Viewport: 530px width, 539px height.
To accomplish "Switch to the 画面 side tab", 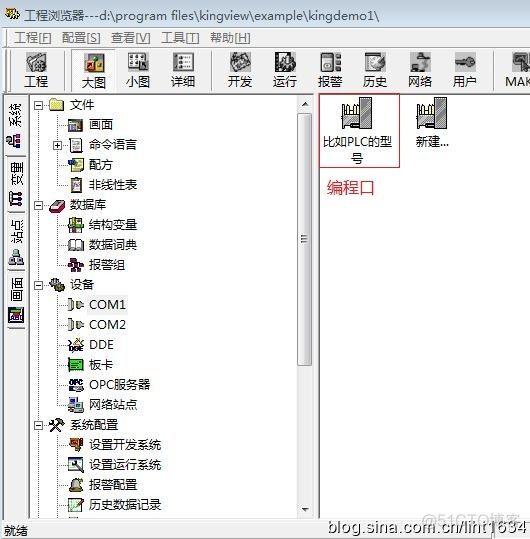I will (15, 300).
